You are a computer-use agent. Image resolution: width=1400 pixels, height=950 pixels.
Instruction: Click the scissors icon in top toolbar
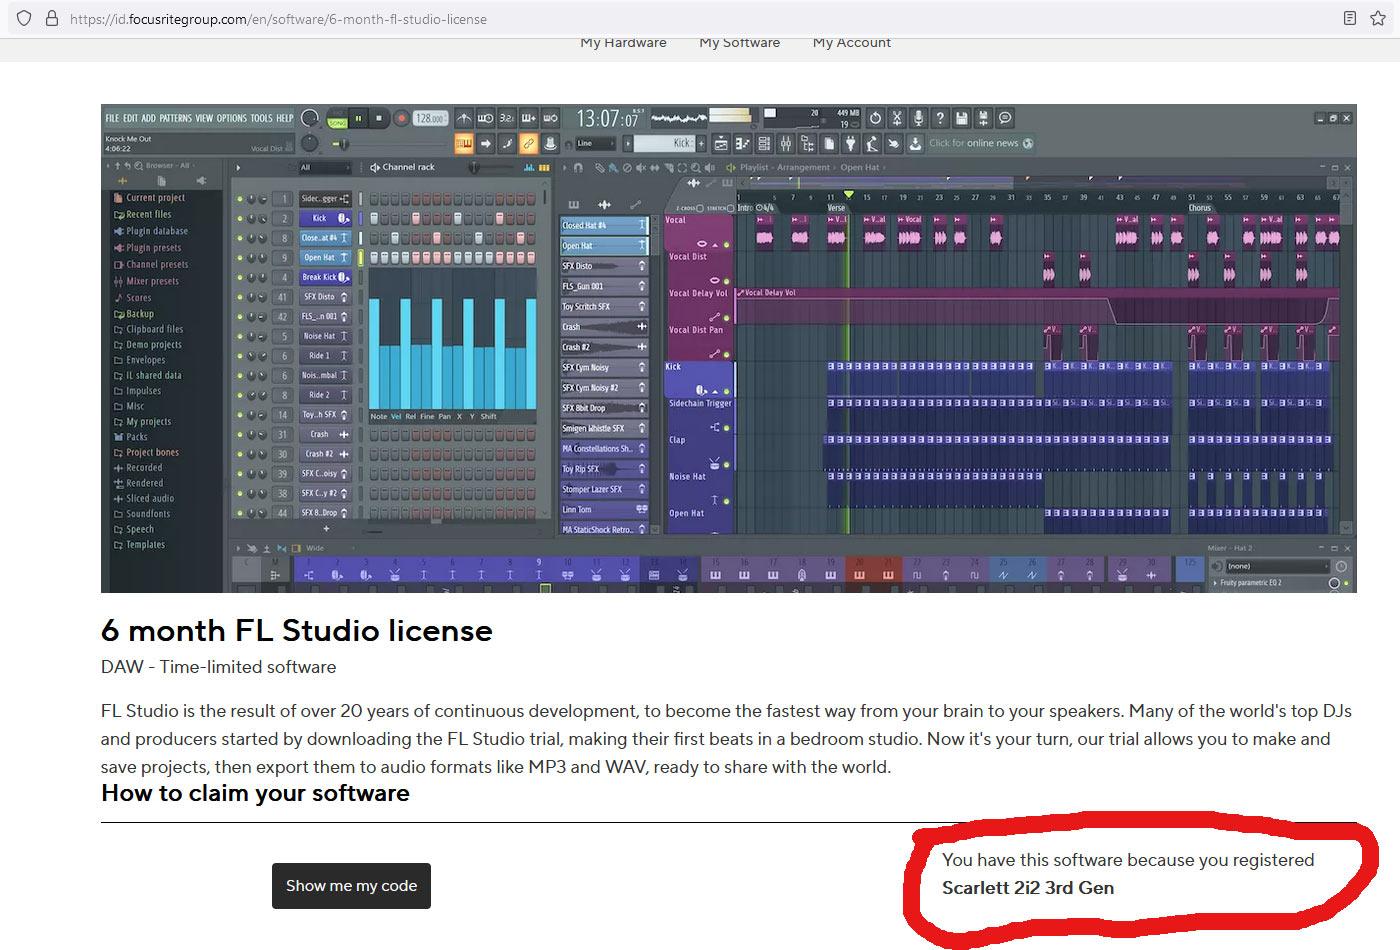pyautogui.click(x=897, y=118)
